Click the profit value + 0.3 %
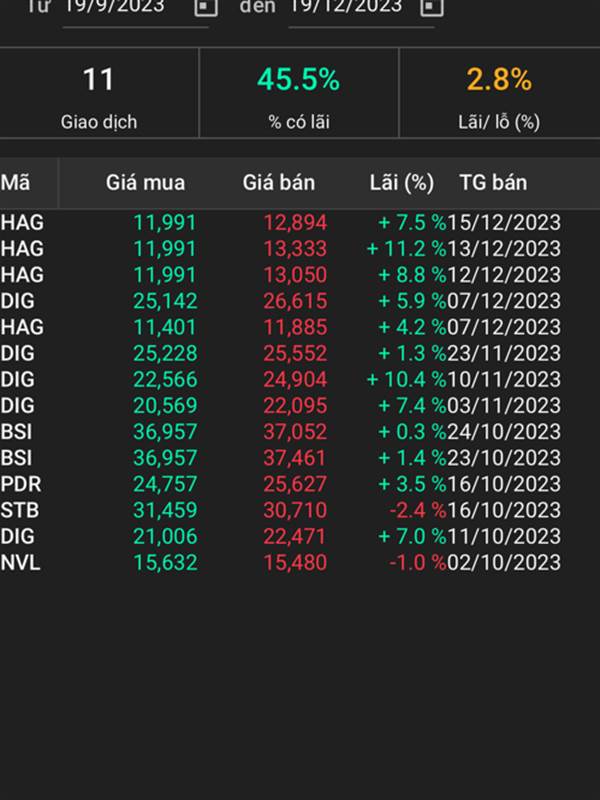 click(x=412, y=431)
